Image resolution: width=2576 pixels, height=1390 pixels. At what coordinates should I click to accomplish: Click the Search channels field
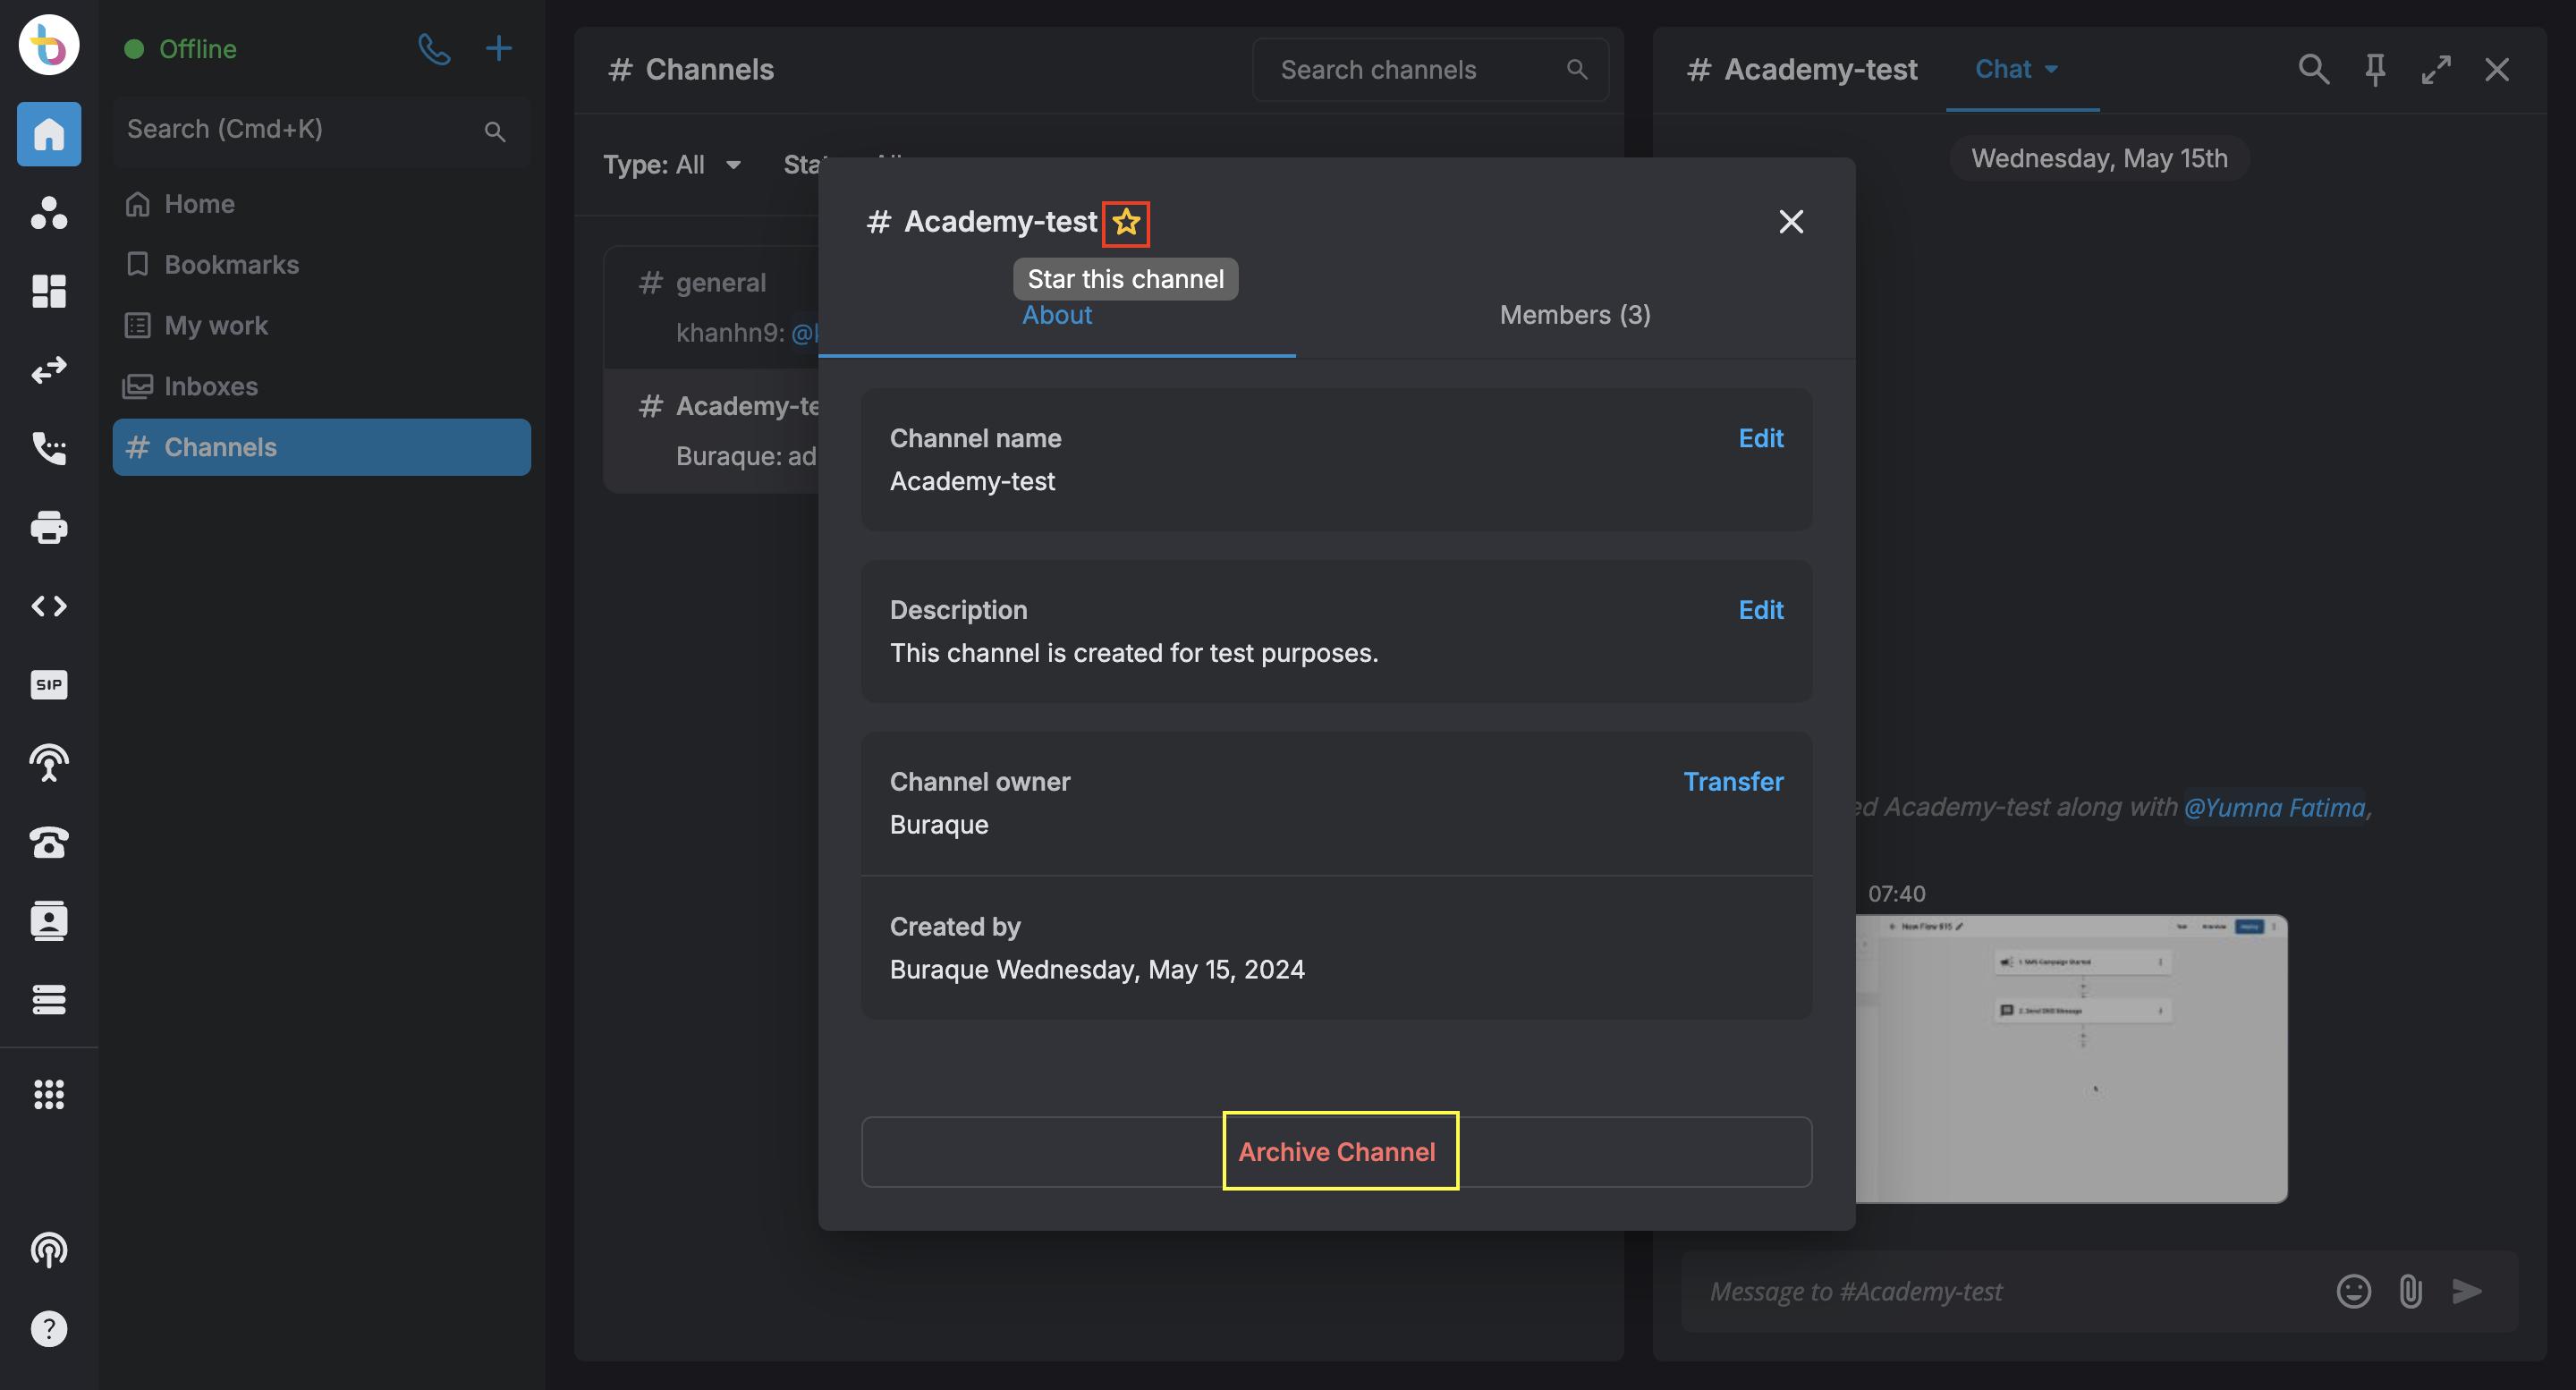click(x=1430, y=70)
